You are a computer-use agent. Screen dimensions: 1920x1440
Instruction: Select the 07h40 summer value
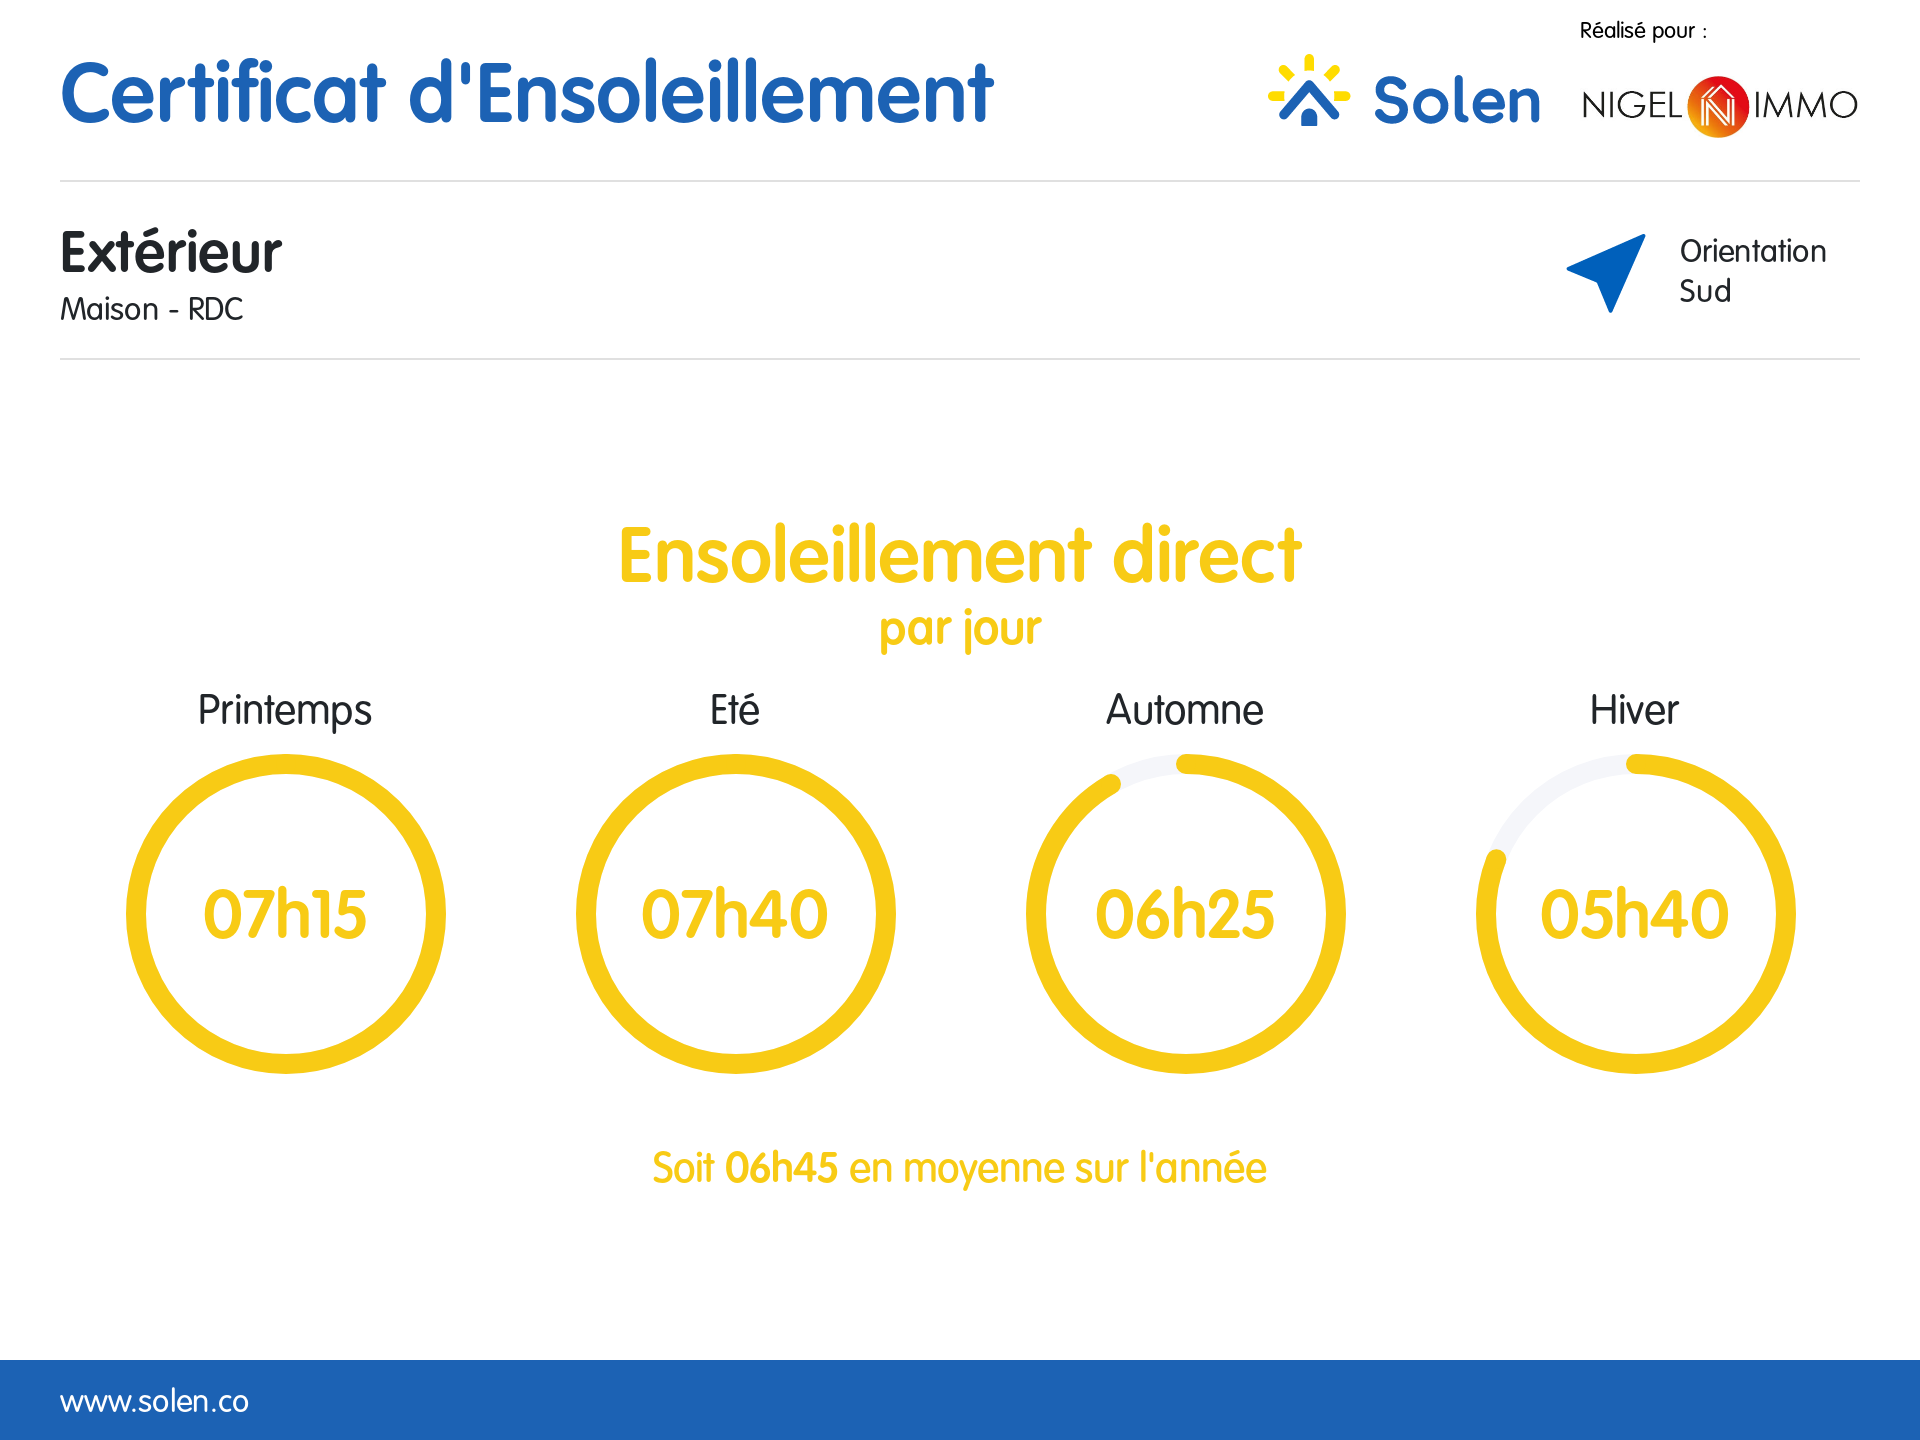tap(735, 914)
